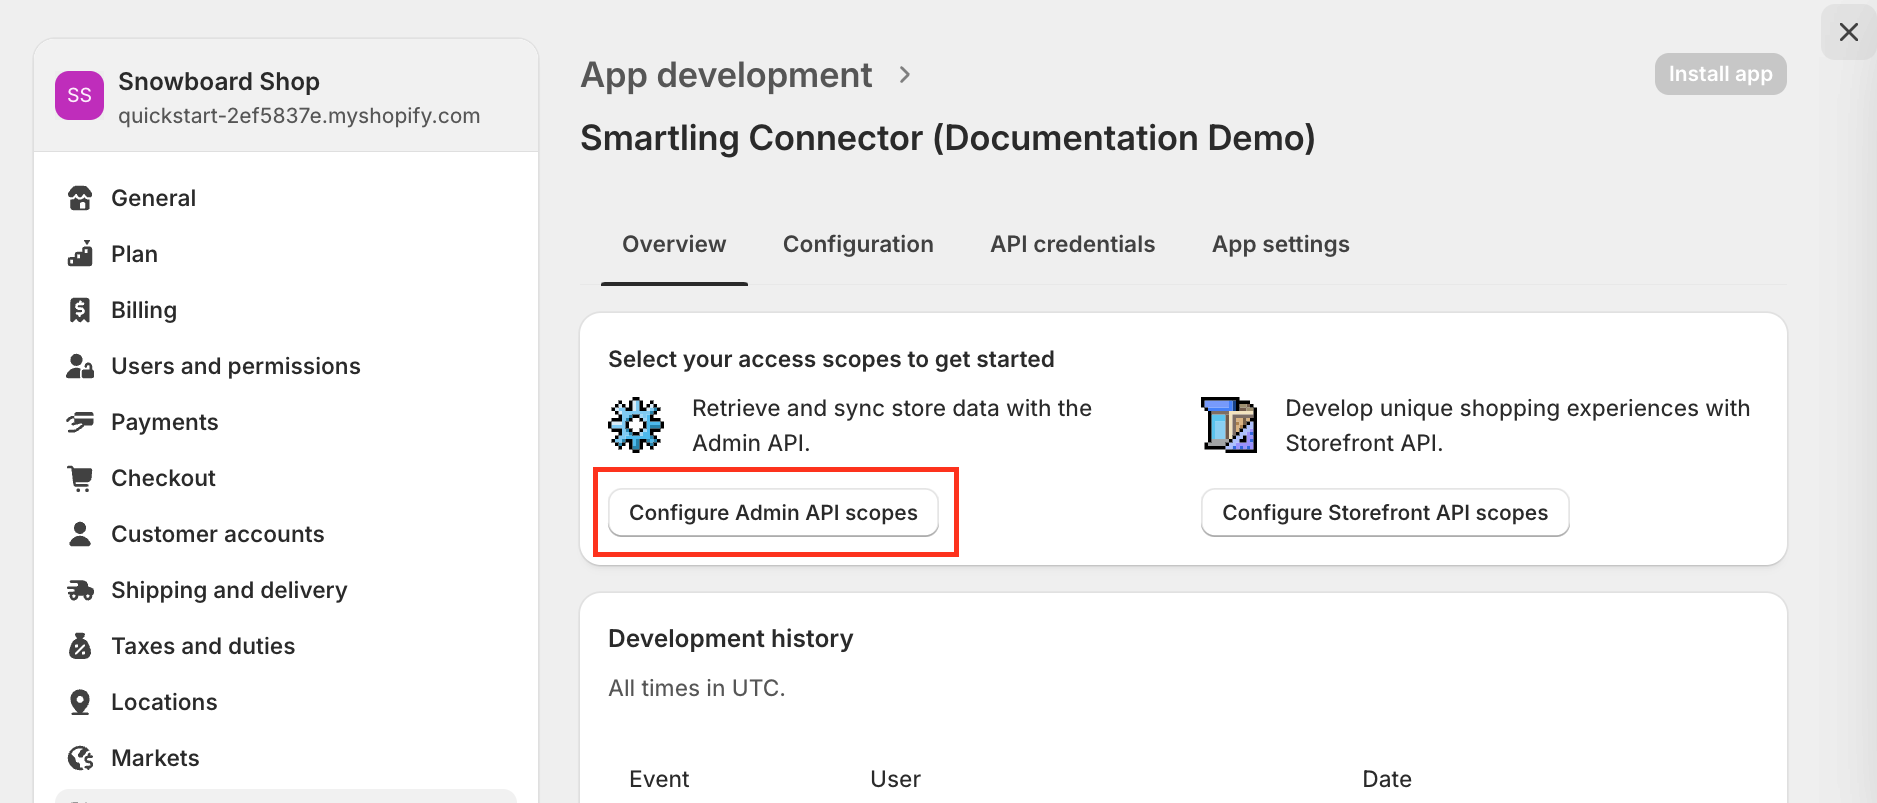Click the Customer accounts person icon
The image size is (1877, 803).
tap(80, 534)
